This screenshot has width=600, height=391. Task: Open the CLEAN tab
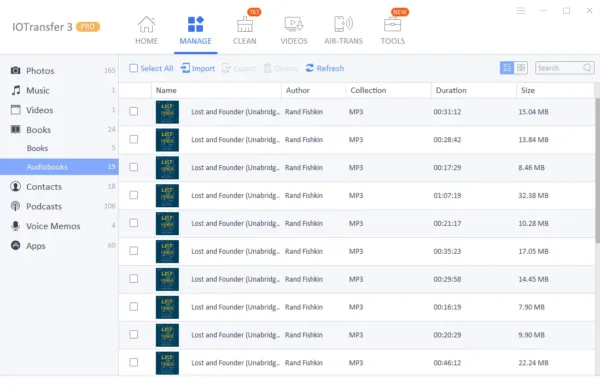tap(245, 31)
